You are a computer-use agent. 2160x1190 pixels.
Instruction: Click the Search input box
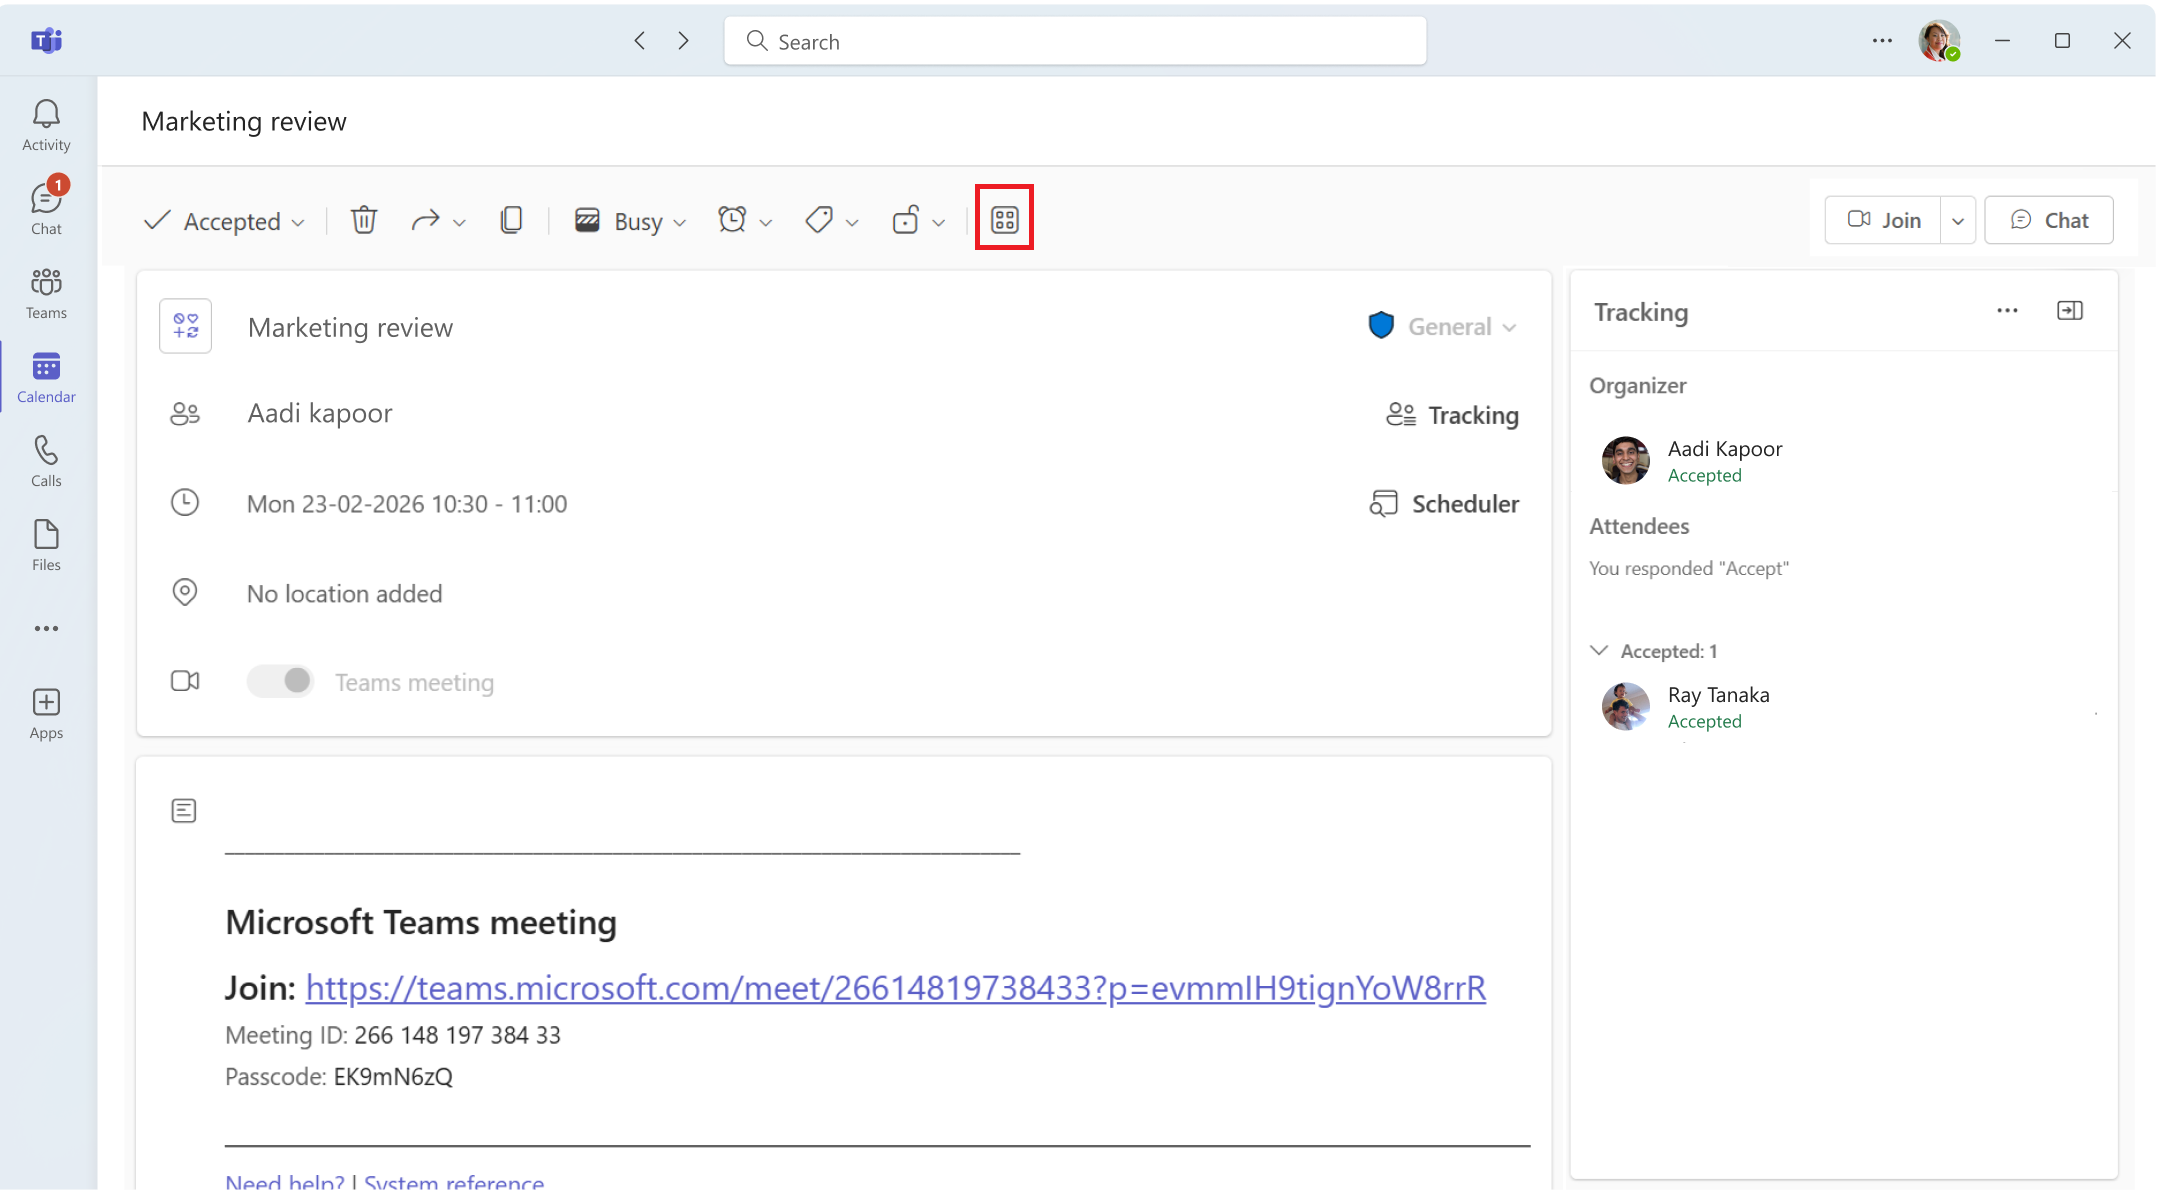coord(1075,41)
